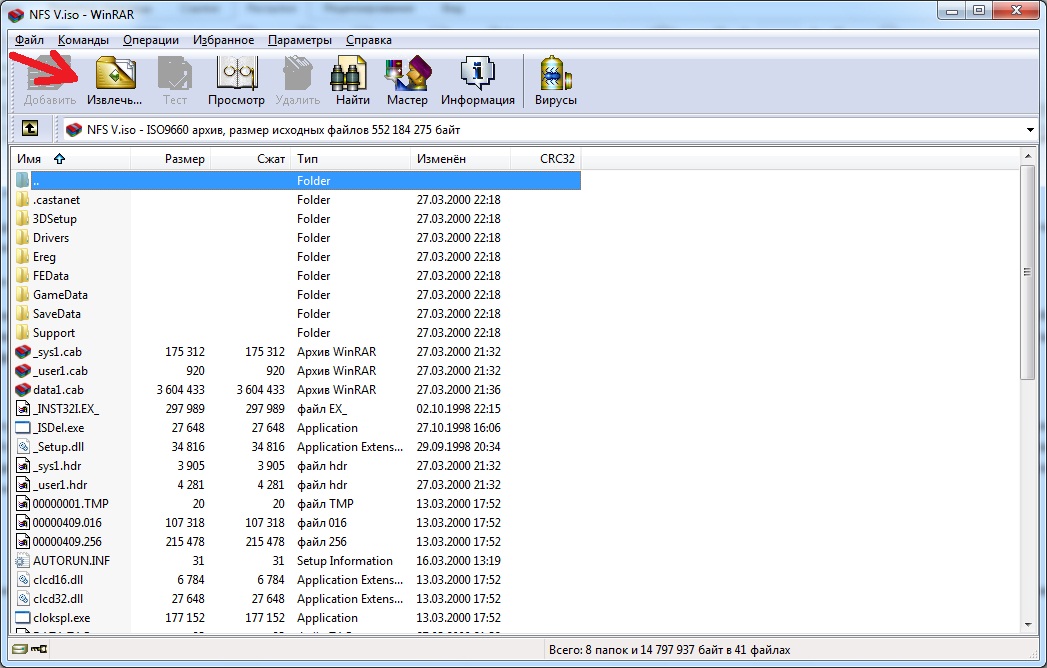Click the Удалить (Delete) toolbar icon
Viewport: 1047px width, 668px height.
click(298, 73)
